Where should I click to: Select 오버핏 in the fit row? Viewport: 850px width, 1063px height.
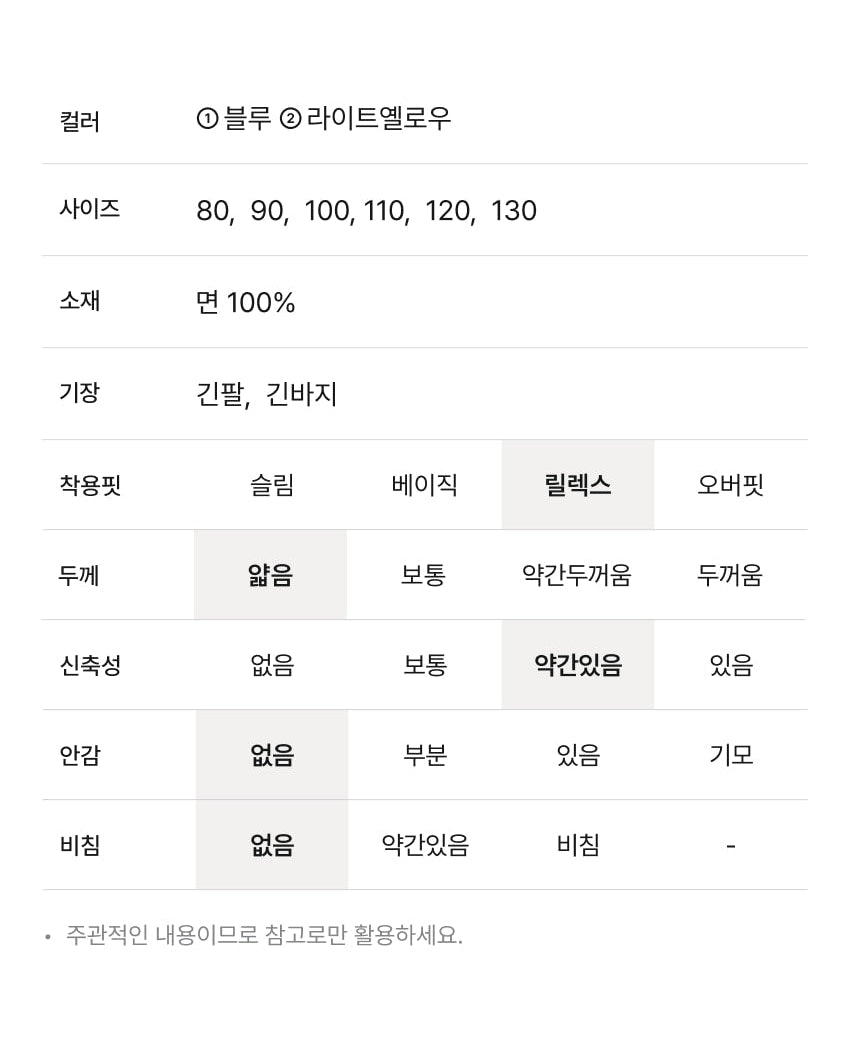(x=730, y=486)
